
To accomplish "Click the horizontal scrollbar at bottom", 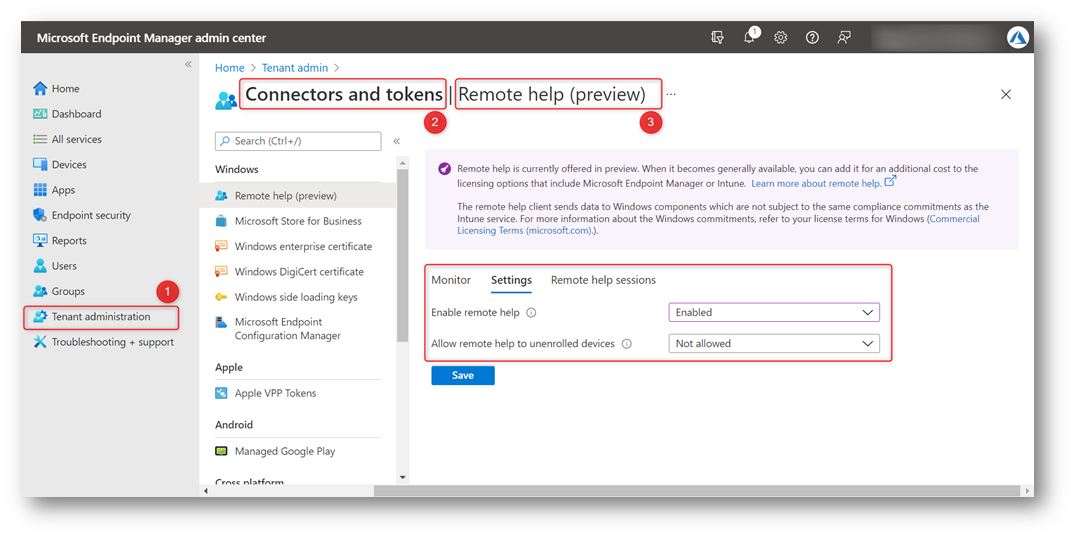I will pyautogui.click(x=697, y=491).
